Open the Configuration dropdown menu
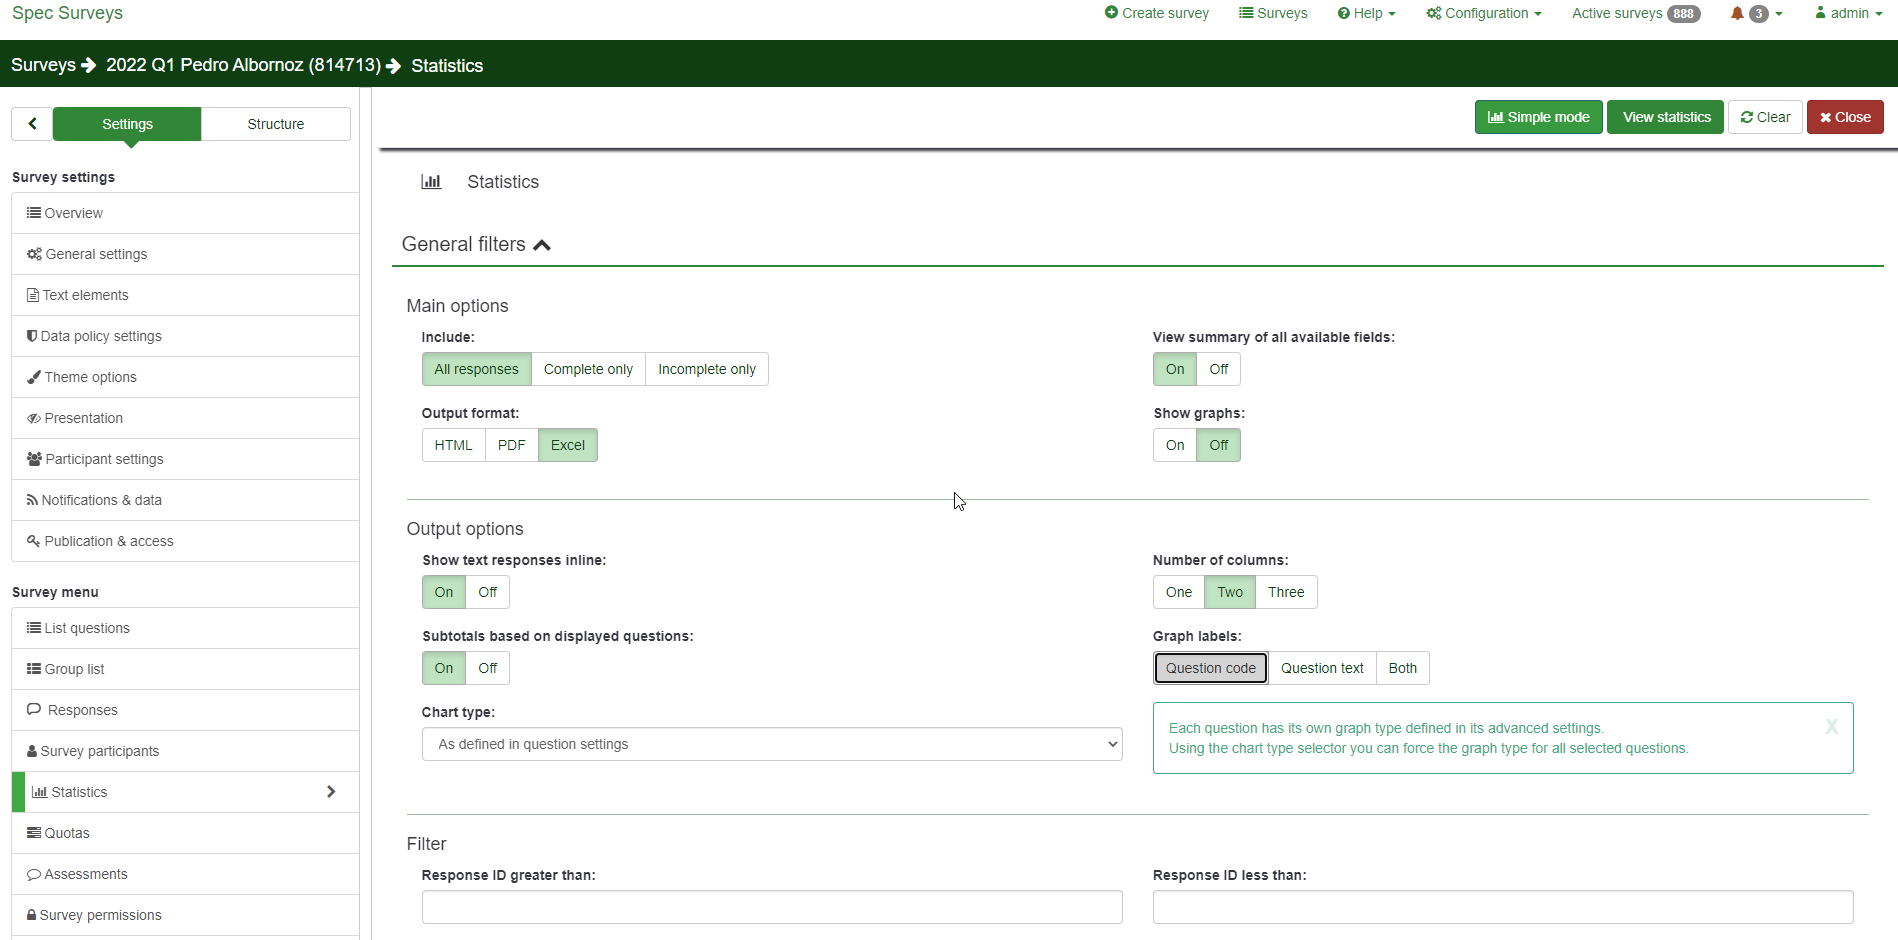This screenshot has height=940, width=1898. pos(1484,13)
